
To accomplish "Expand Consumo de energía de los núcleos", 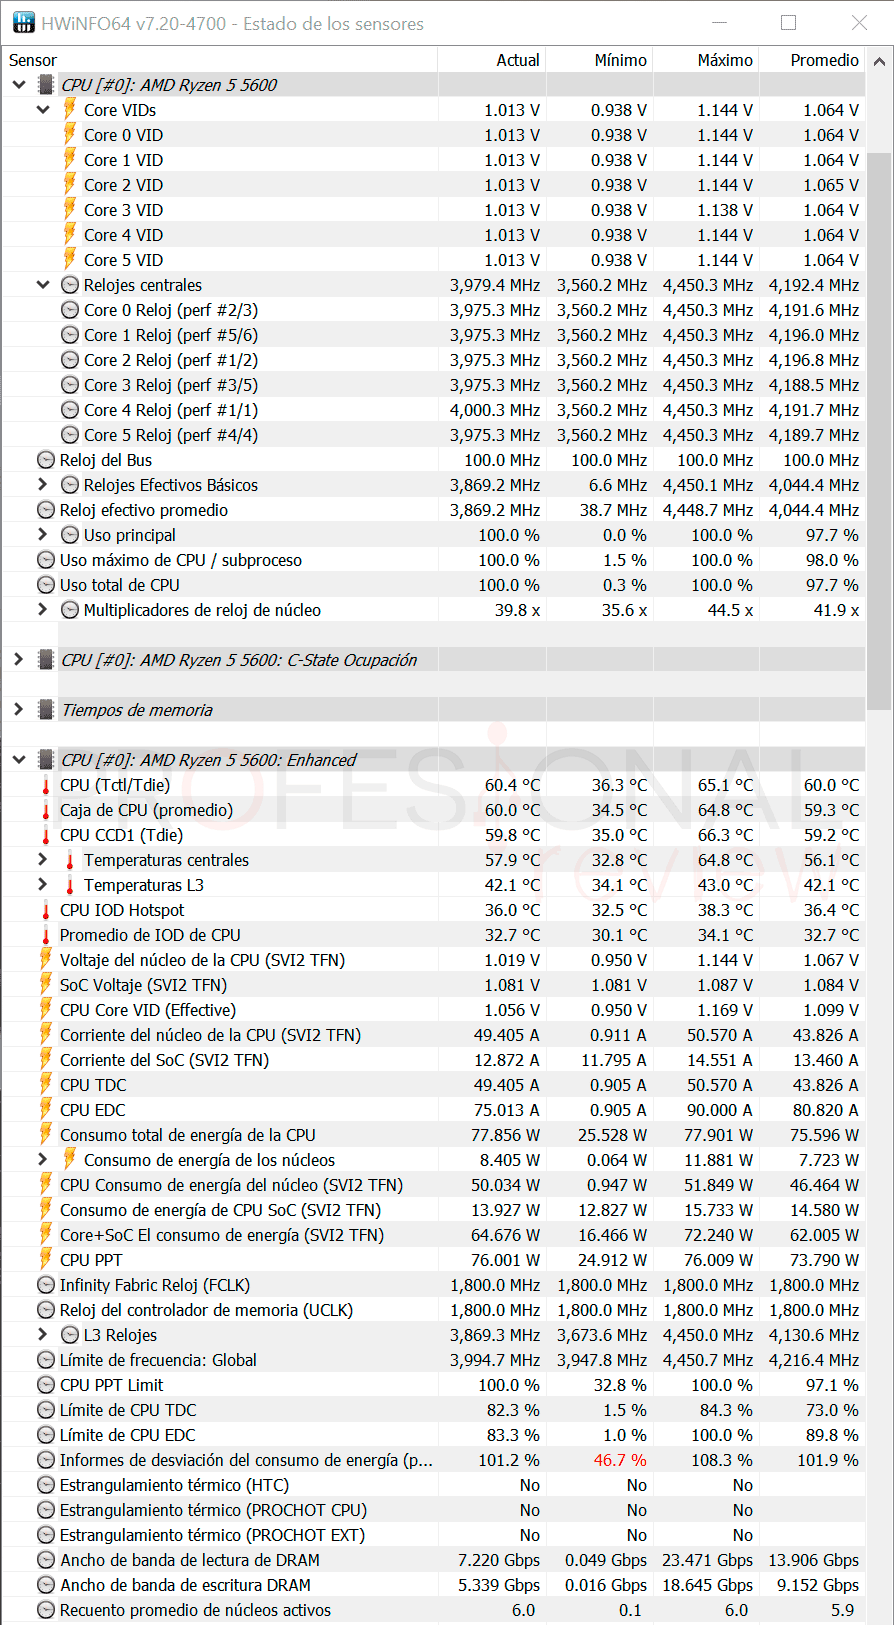I will (43, 1160).
